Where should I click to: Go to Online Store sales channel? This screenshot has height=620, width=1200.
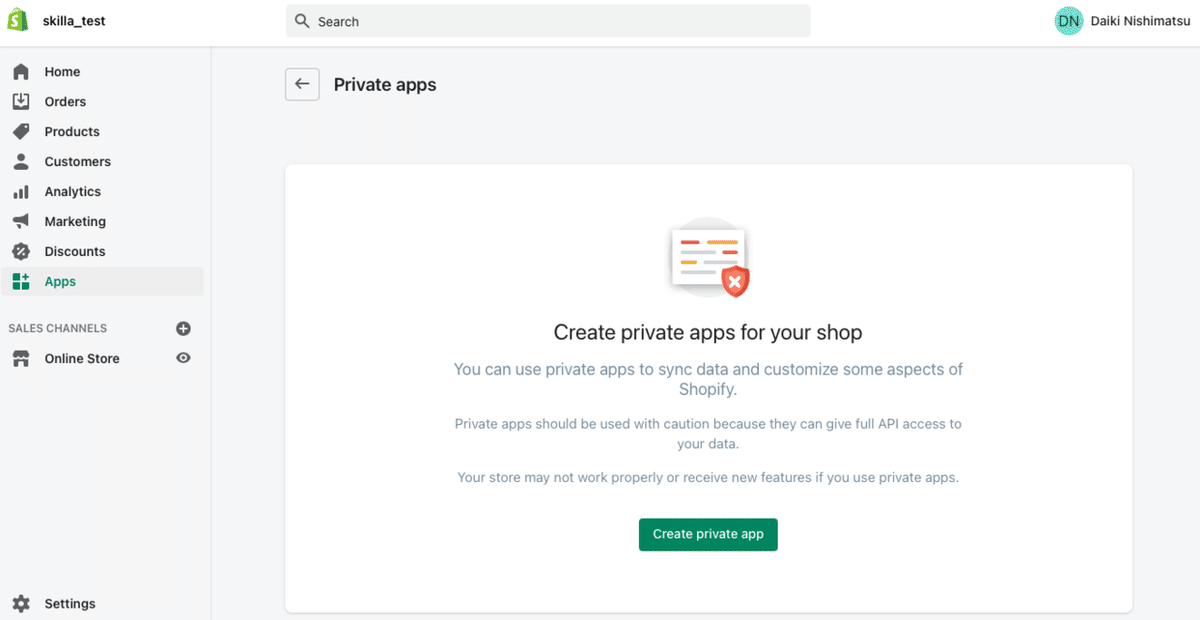[82, 359]
